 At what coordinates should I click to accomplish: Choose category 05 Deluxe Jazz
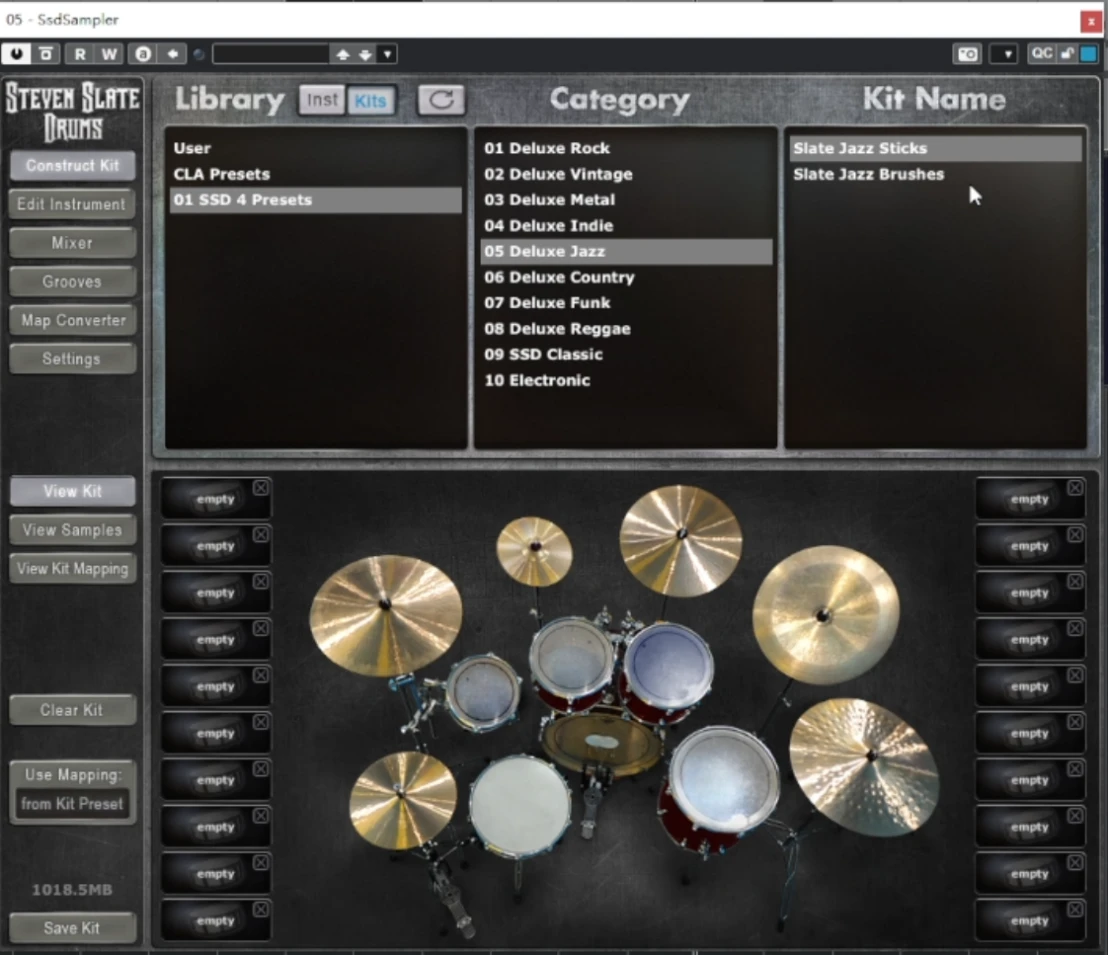626,252
